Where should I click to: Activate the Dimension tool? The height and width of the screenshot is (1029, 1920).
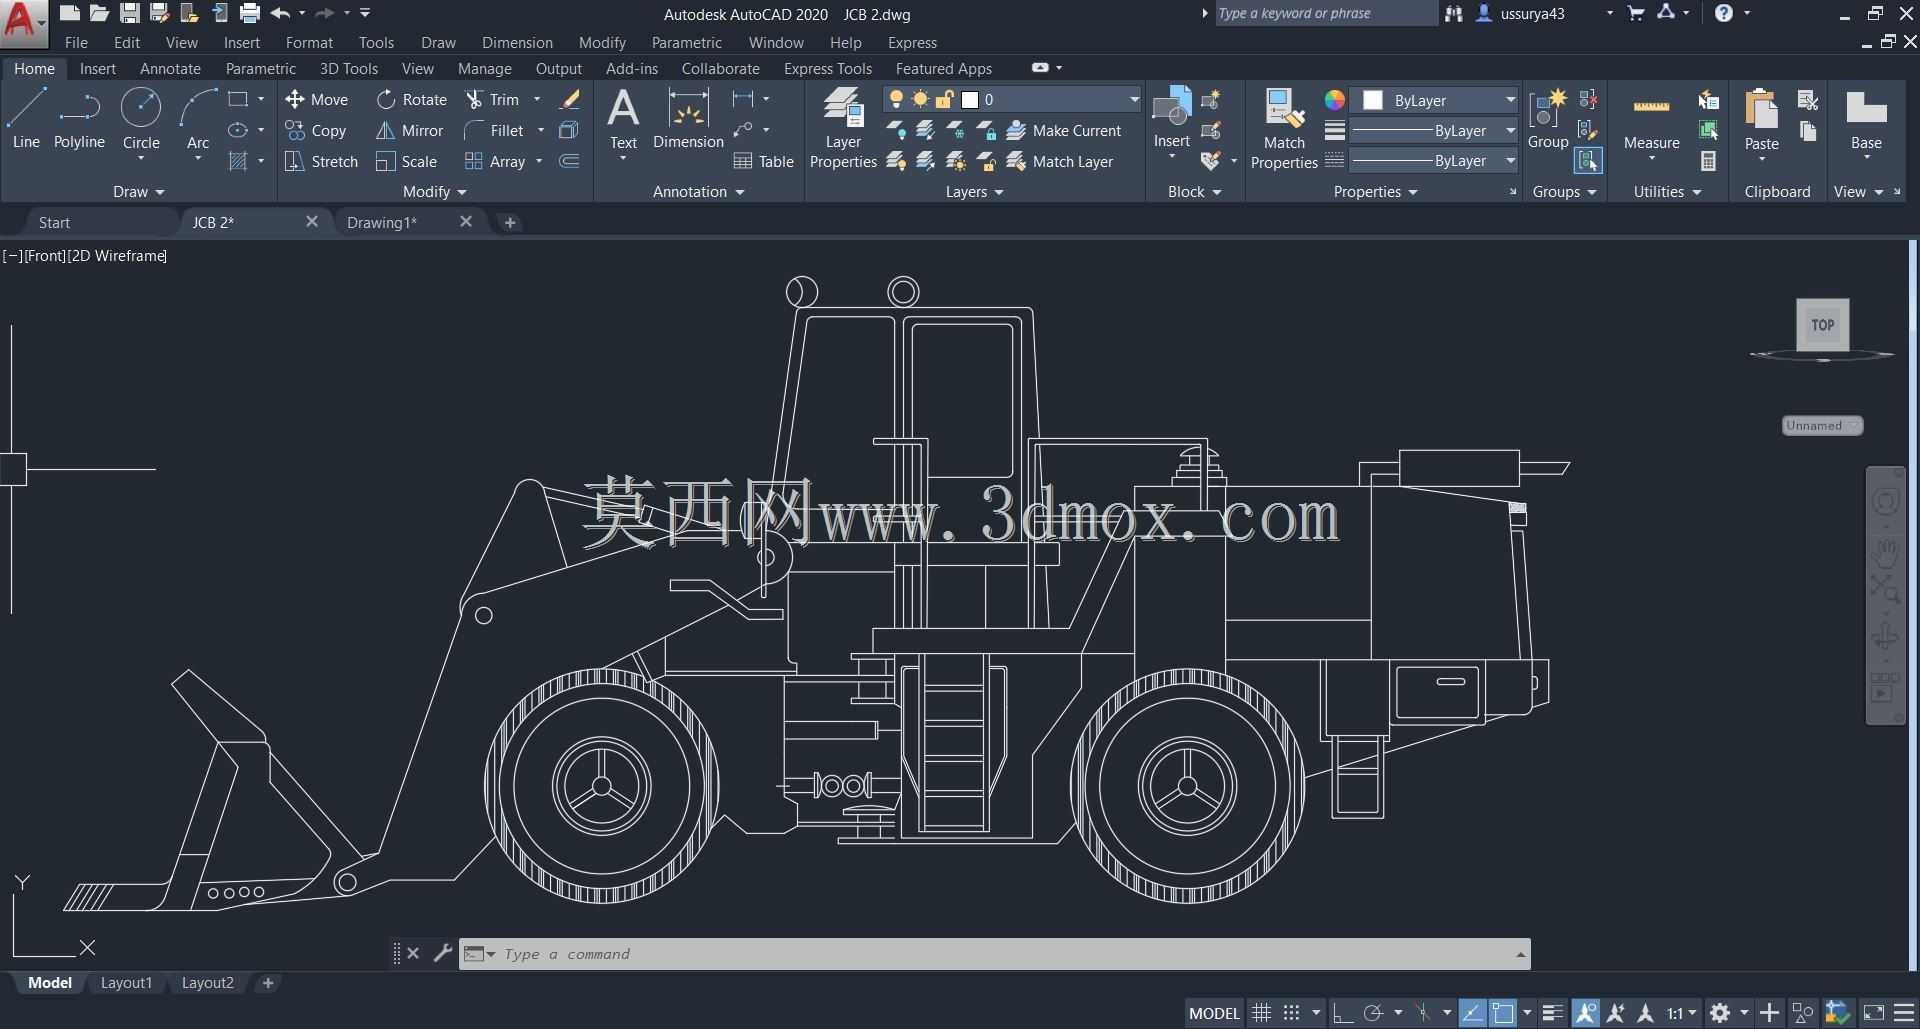(688, 119)
